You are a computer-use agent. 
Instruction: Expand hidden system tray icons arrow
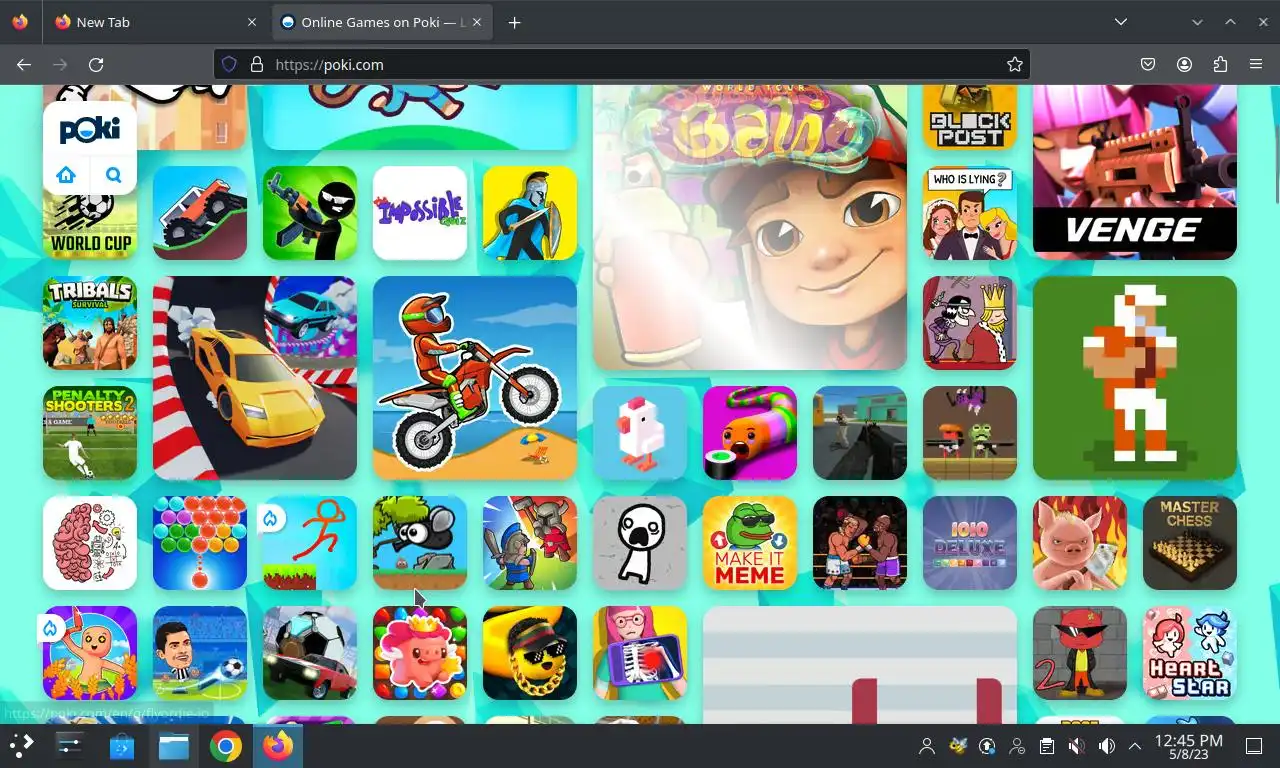point(1135,746)
